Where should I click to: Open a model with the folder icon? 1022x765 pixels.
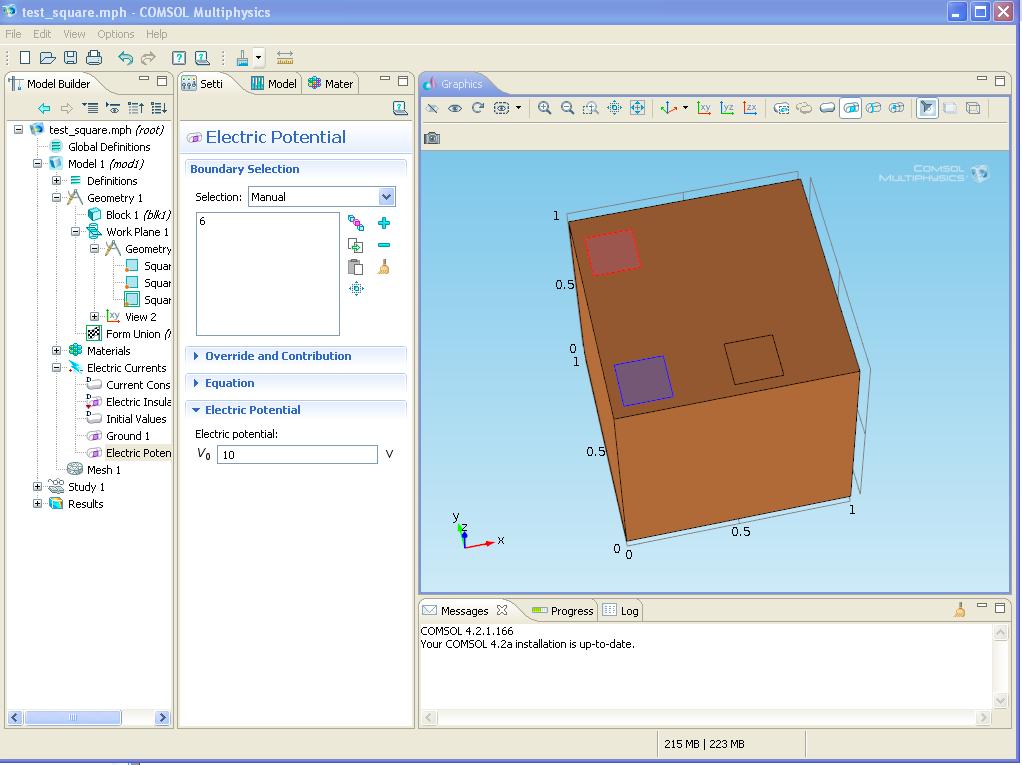pos(48,57)
